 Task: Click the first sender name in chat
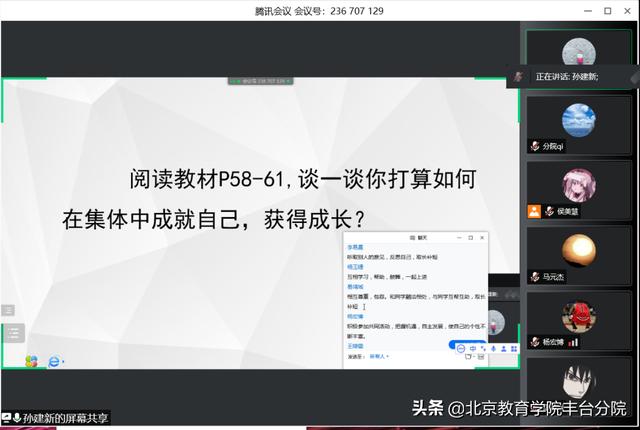click(x=355, y=247)
